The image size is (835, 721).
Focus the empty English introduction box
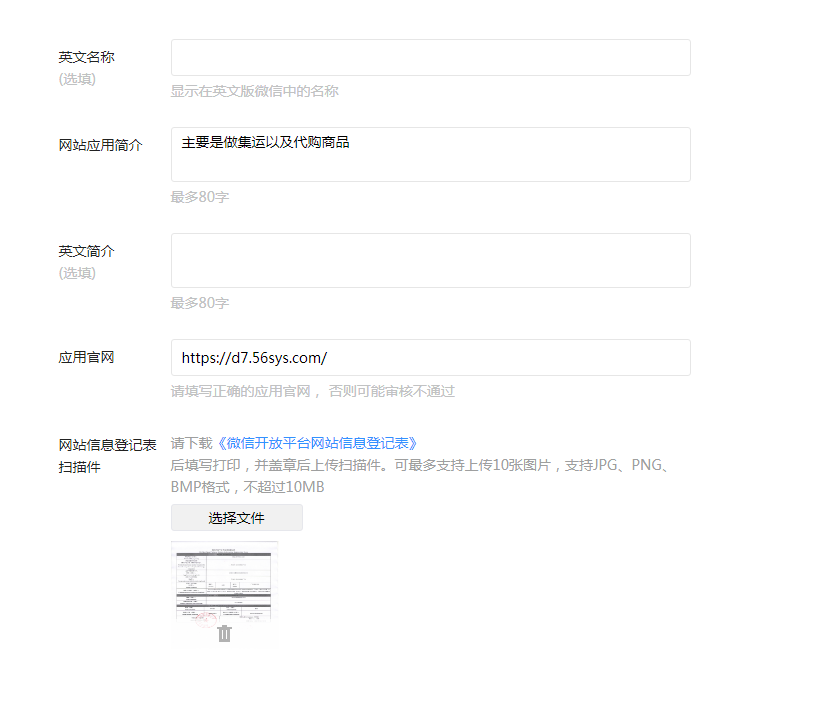coord(430,260)
